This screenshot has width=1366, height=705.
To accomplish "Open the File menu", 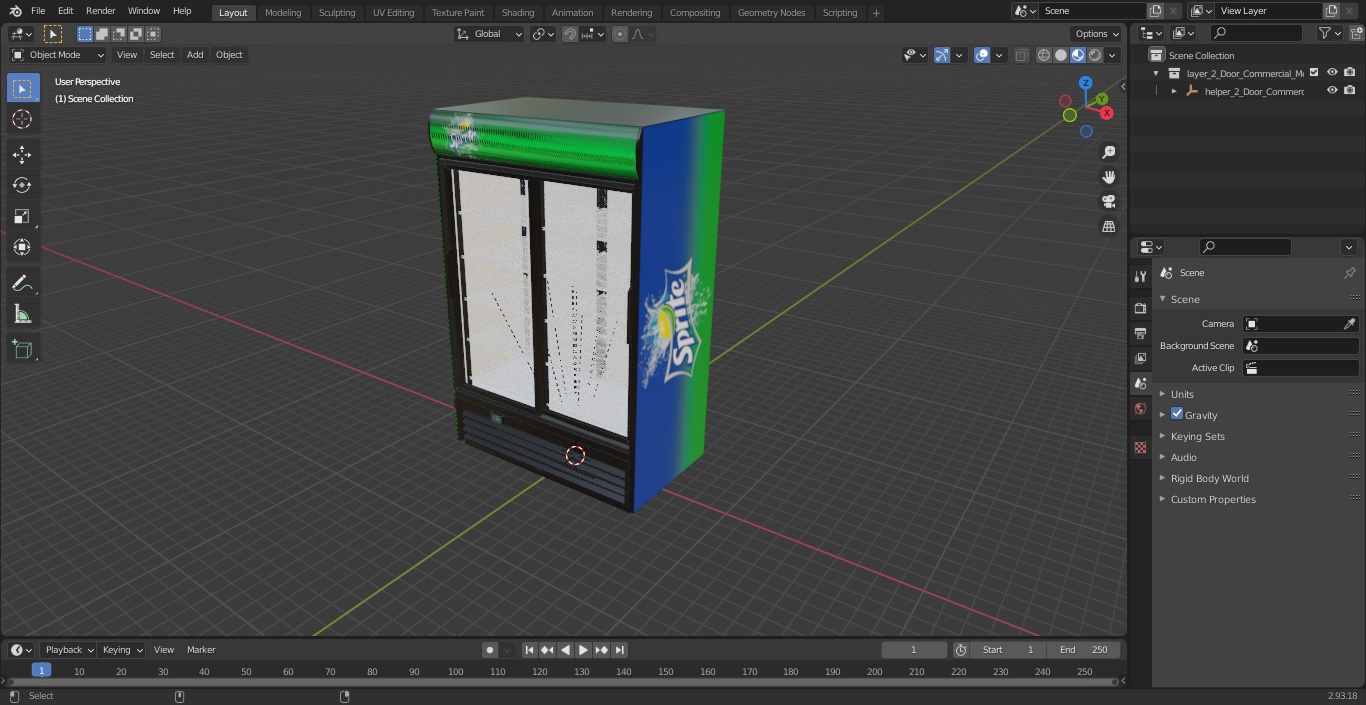I will (x=38, y=11).
